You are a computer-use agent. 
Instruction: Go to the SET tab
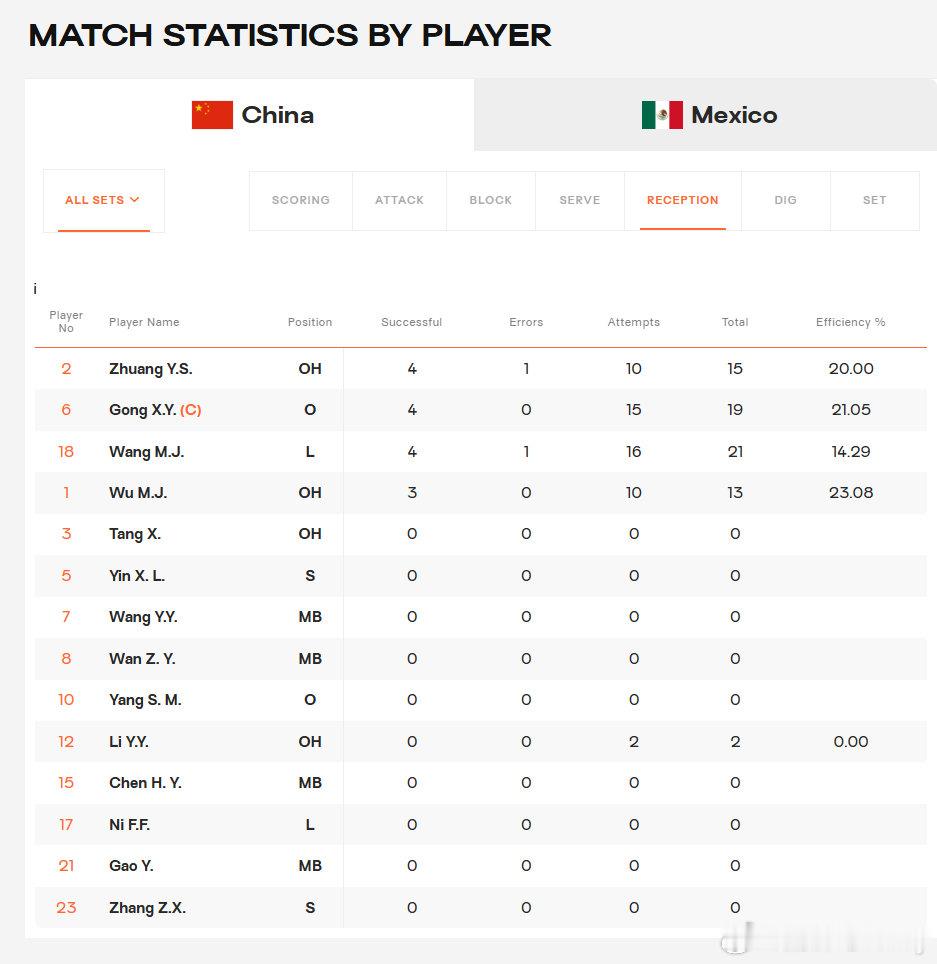tap(874, 200)
